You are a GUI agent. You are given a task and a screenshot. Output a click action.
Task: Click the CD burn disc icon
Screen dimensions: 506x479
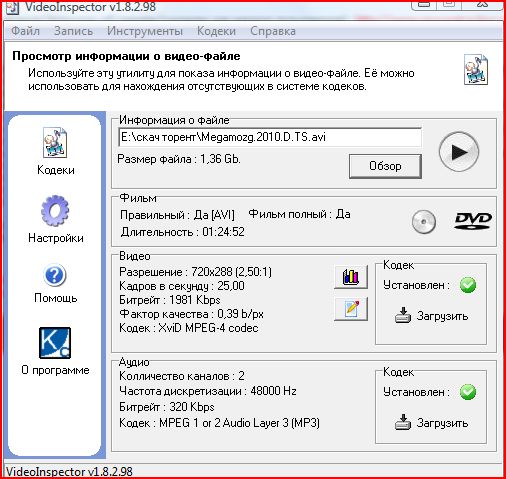click(x=424, y=222)
